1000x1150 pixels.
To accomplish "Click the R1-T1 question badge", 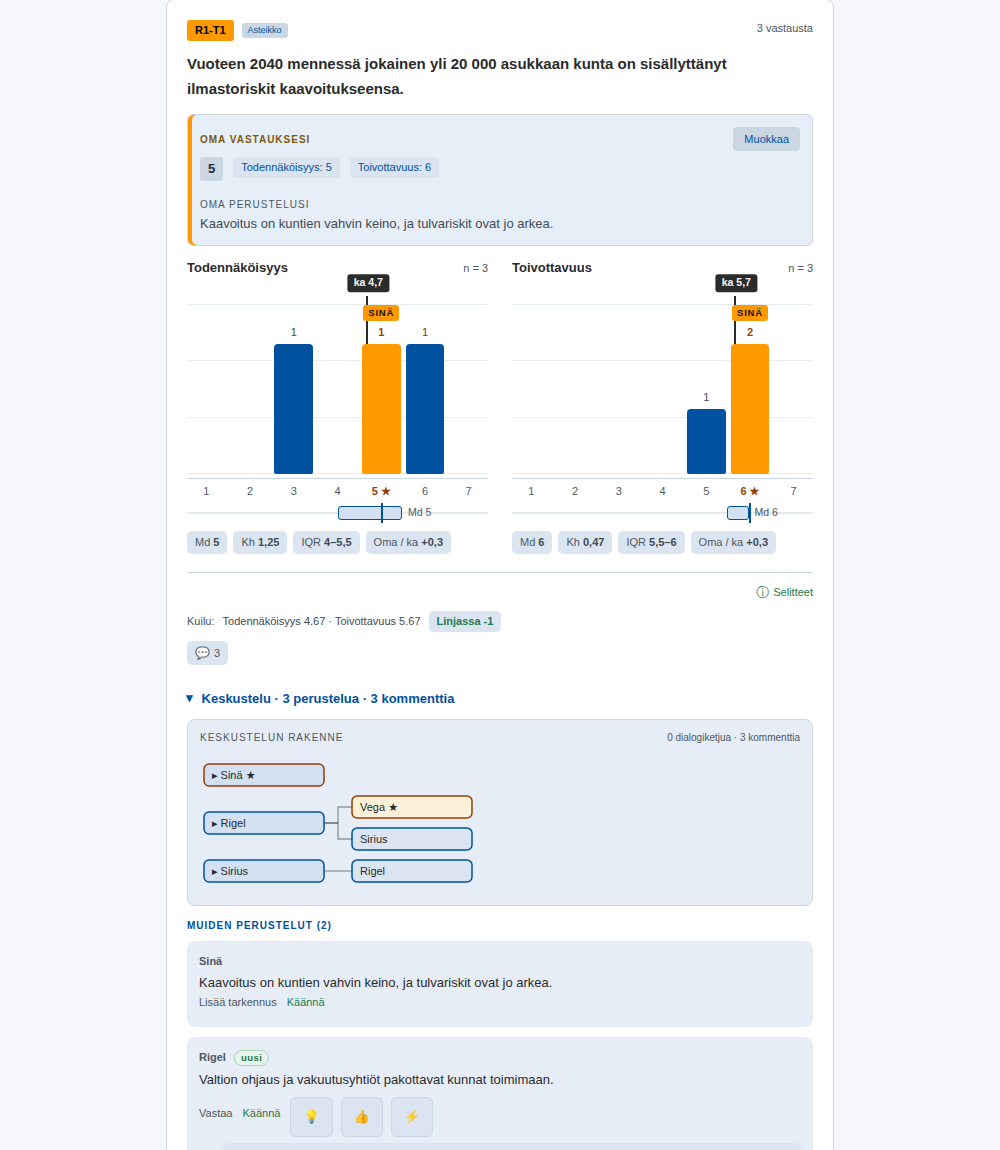I will (211, 30).
